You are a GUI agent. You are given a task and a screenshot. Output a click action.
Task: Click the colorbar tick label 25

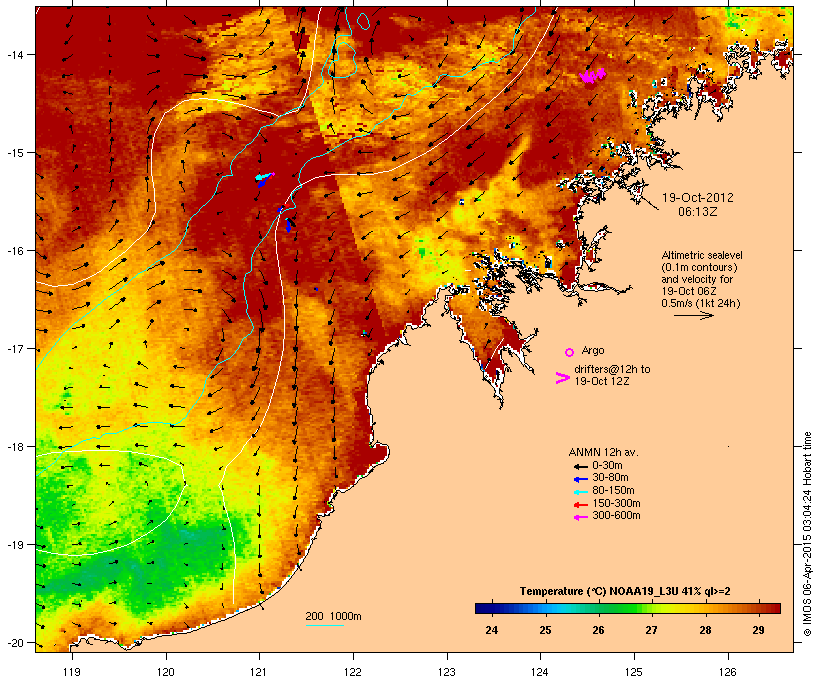(x=545, y=630)
